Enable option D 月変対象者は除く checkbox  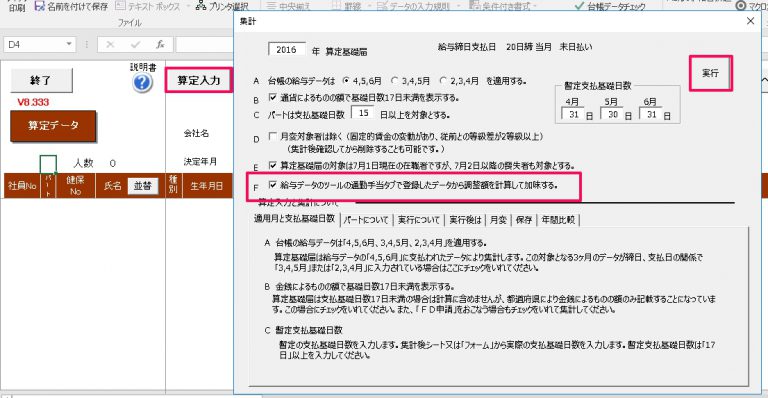tap(273, 136)
